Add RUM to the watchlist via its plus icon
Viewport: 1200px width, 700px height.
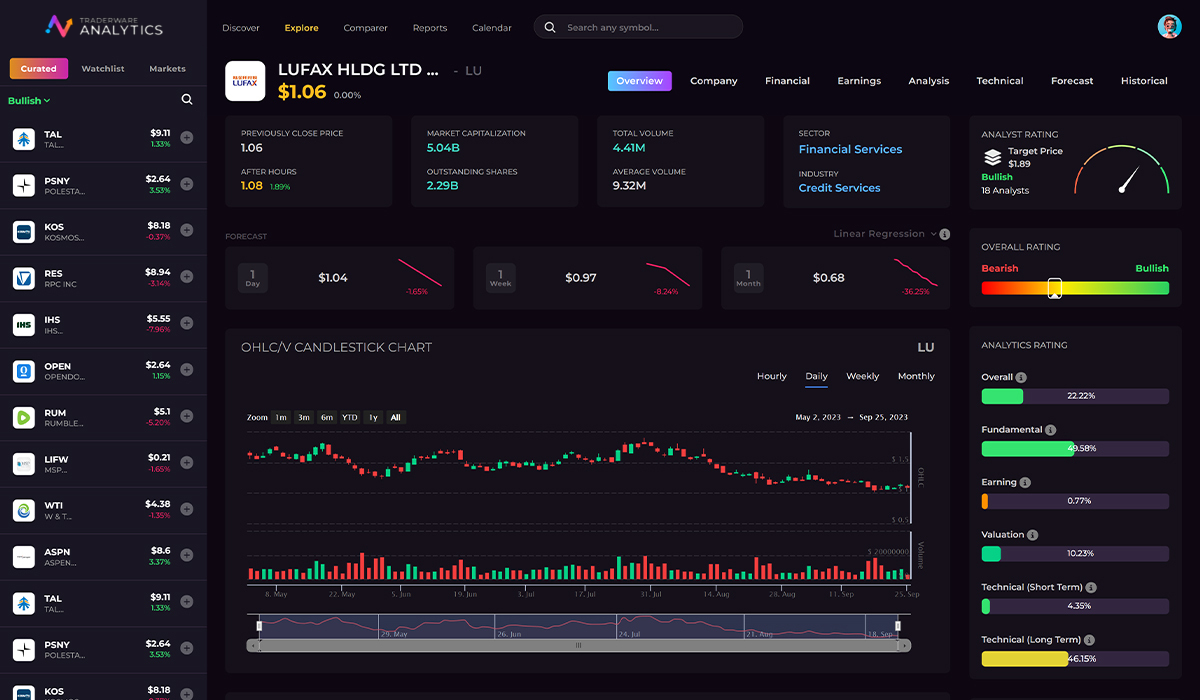coord(187,417)
